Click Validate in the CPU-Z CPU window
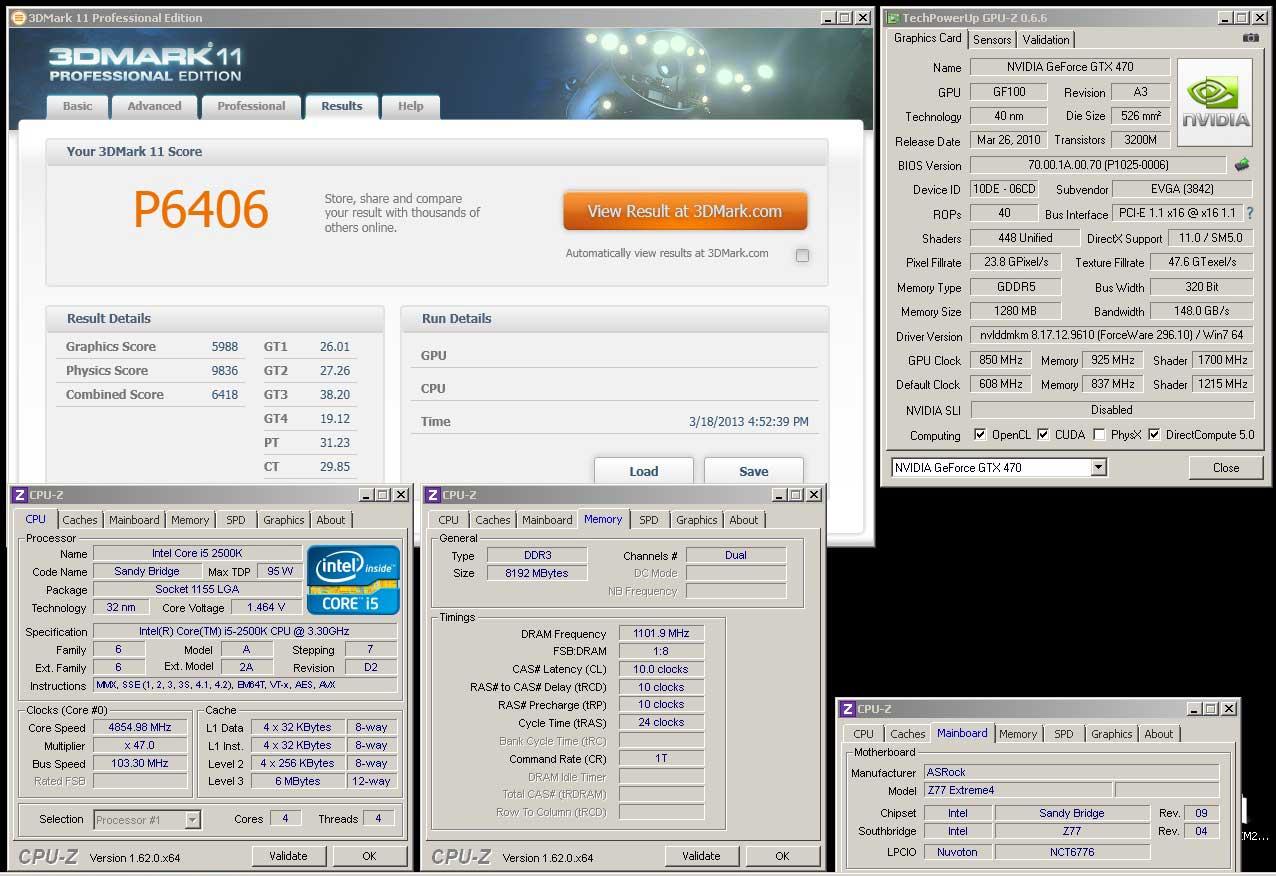This screenshot has width=1276, height=876. (x=288, y=856)
